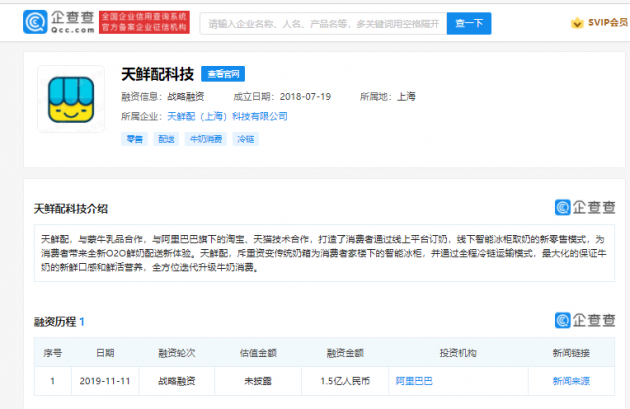
Task: Open the Qcc.com logo homepage
Action: click(59, 22)
